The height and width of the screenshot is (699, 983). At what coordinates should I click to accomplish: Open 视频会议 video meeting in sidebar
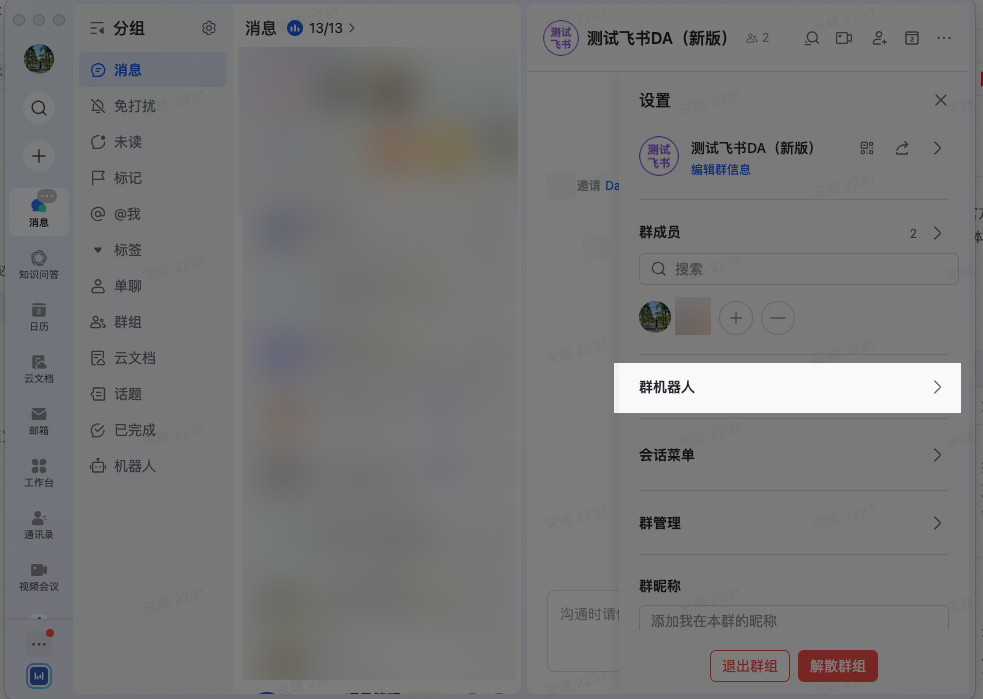[39, 577]
